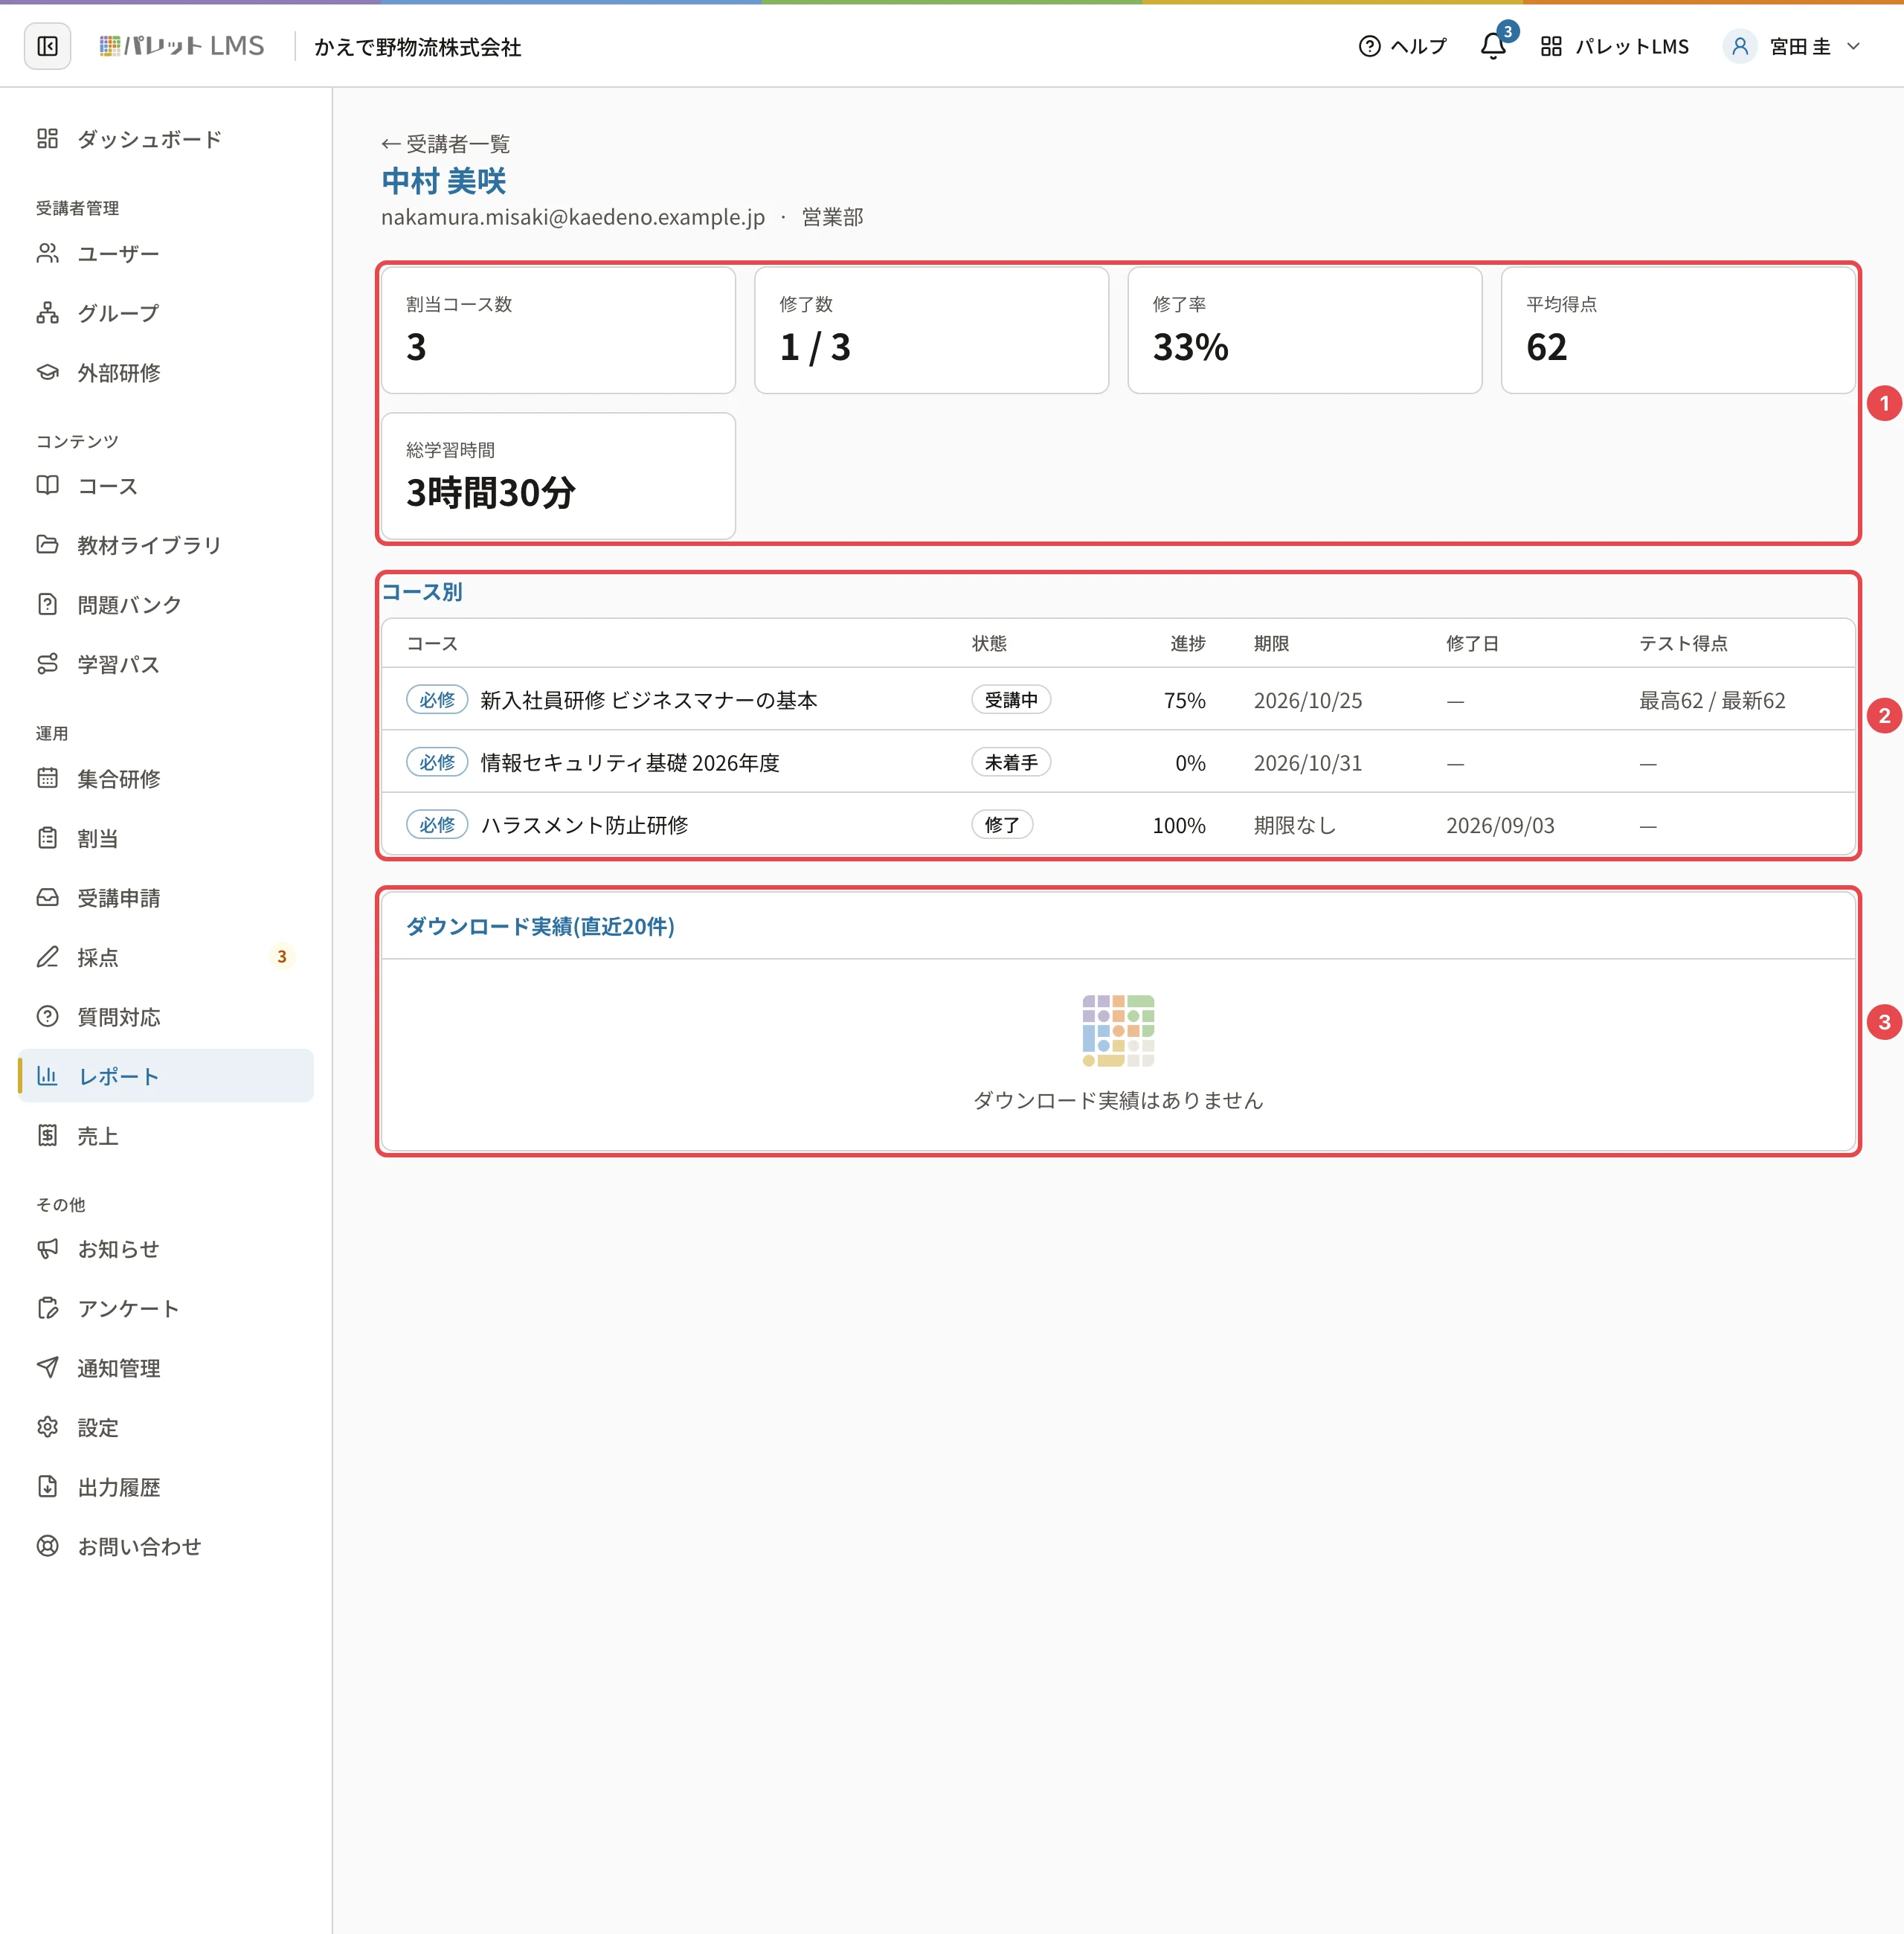Click the コース book icon
Screen dimensions: 1904x1934
47,486
